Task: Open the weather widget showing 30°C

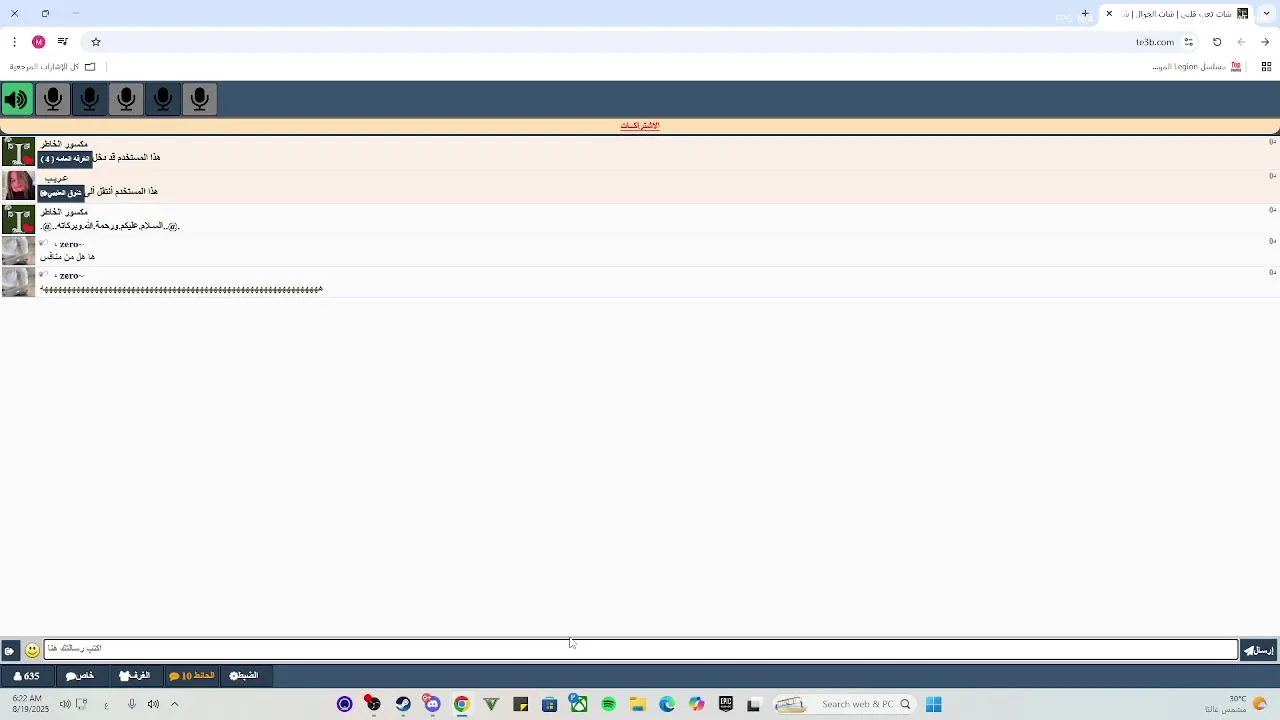Action: coord(1236,704)
